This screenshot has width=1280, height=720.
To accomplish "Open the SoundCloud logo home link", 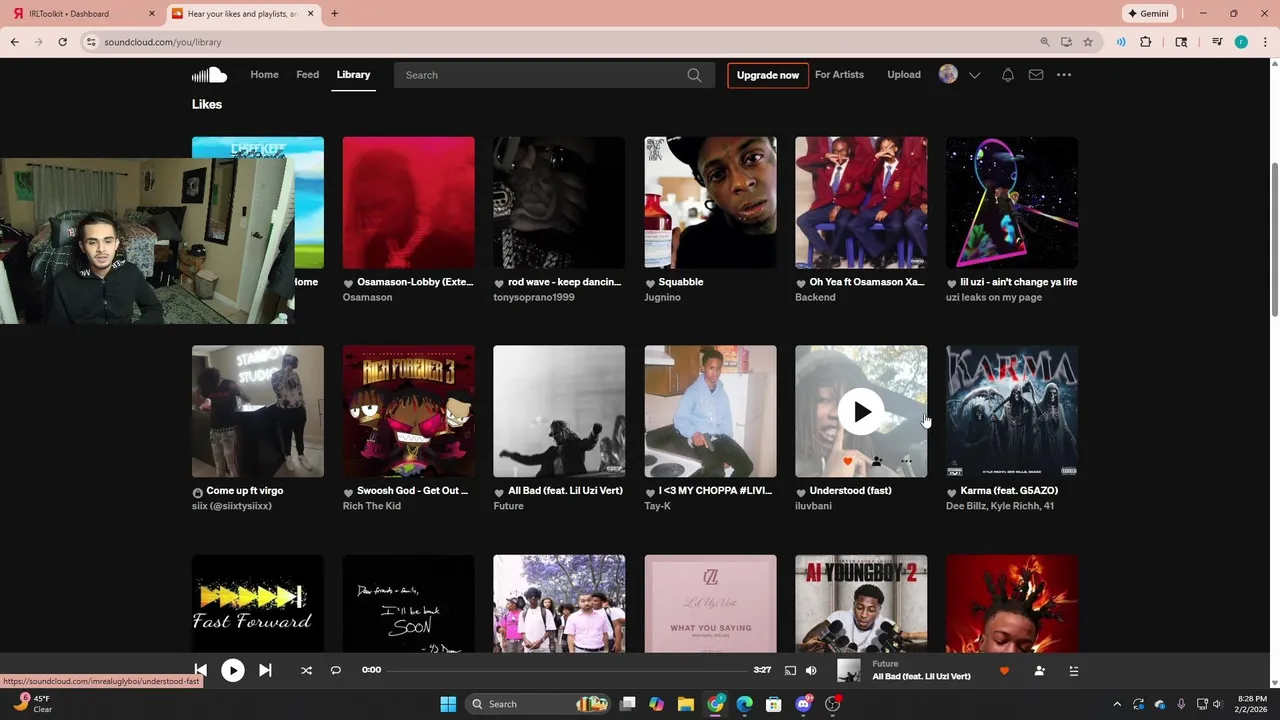I will 210,75.
